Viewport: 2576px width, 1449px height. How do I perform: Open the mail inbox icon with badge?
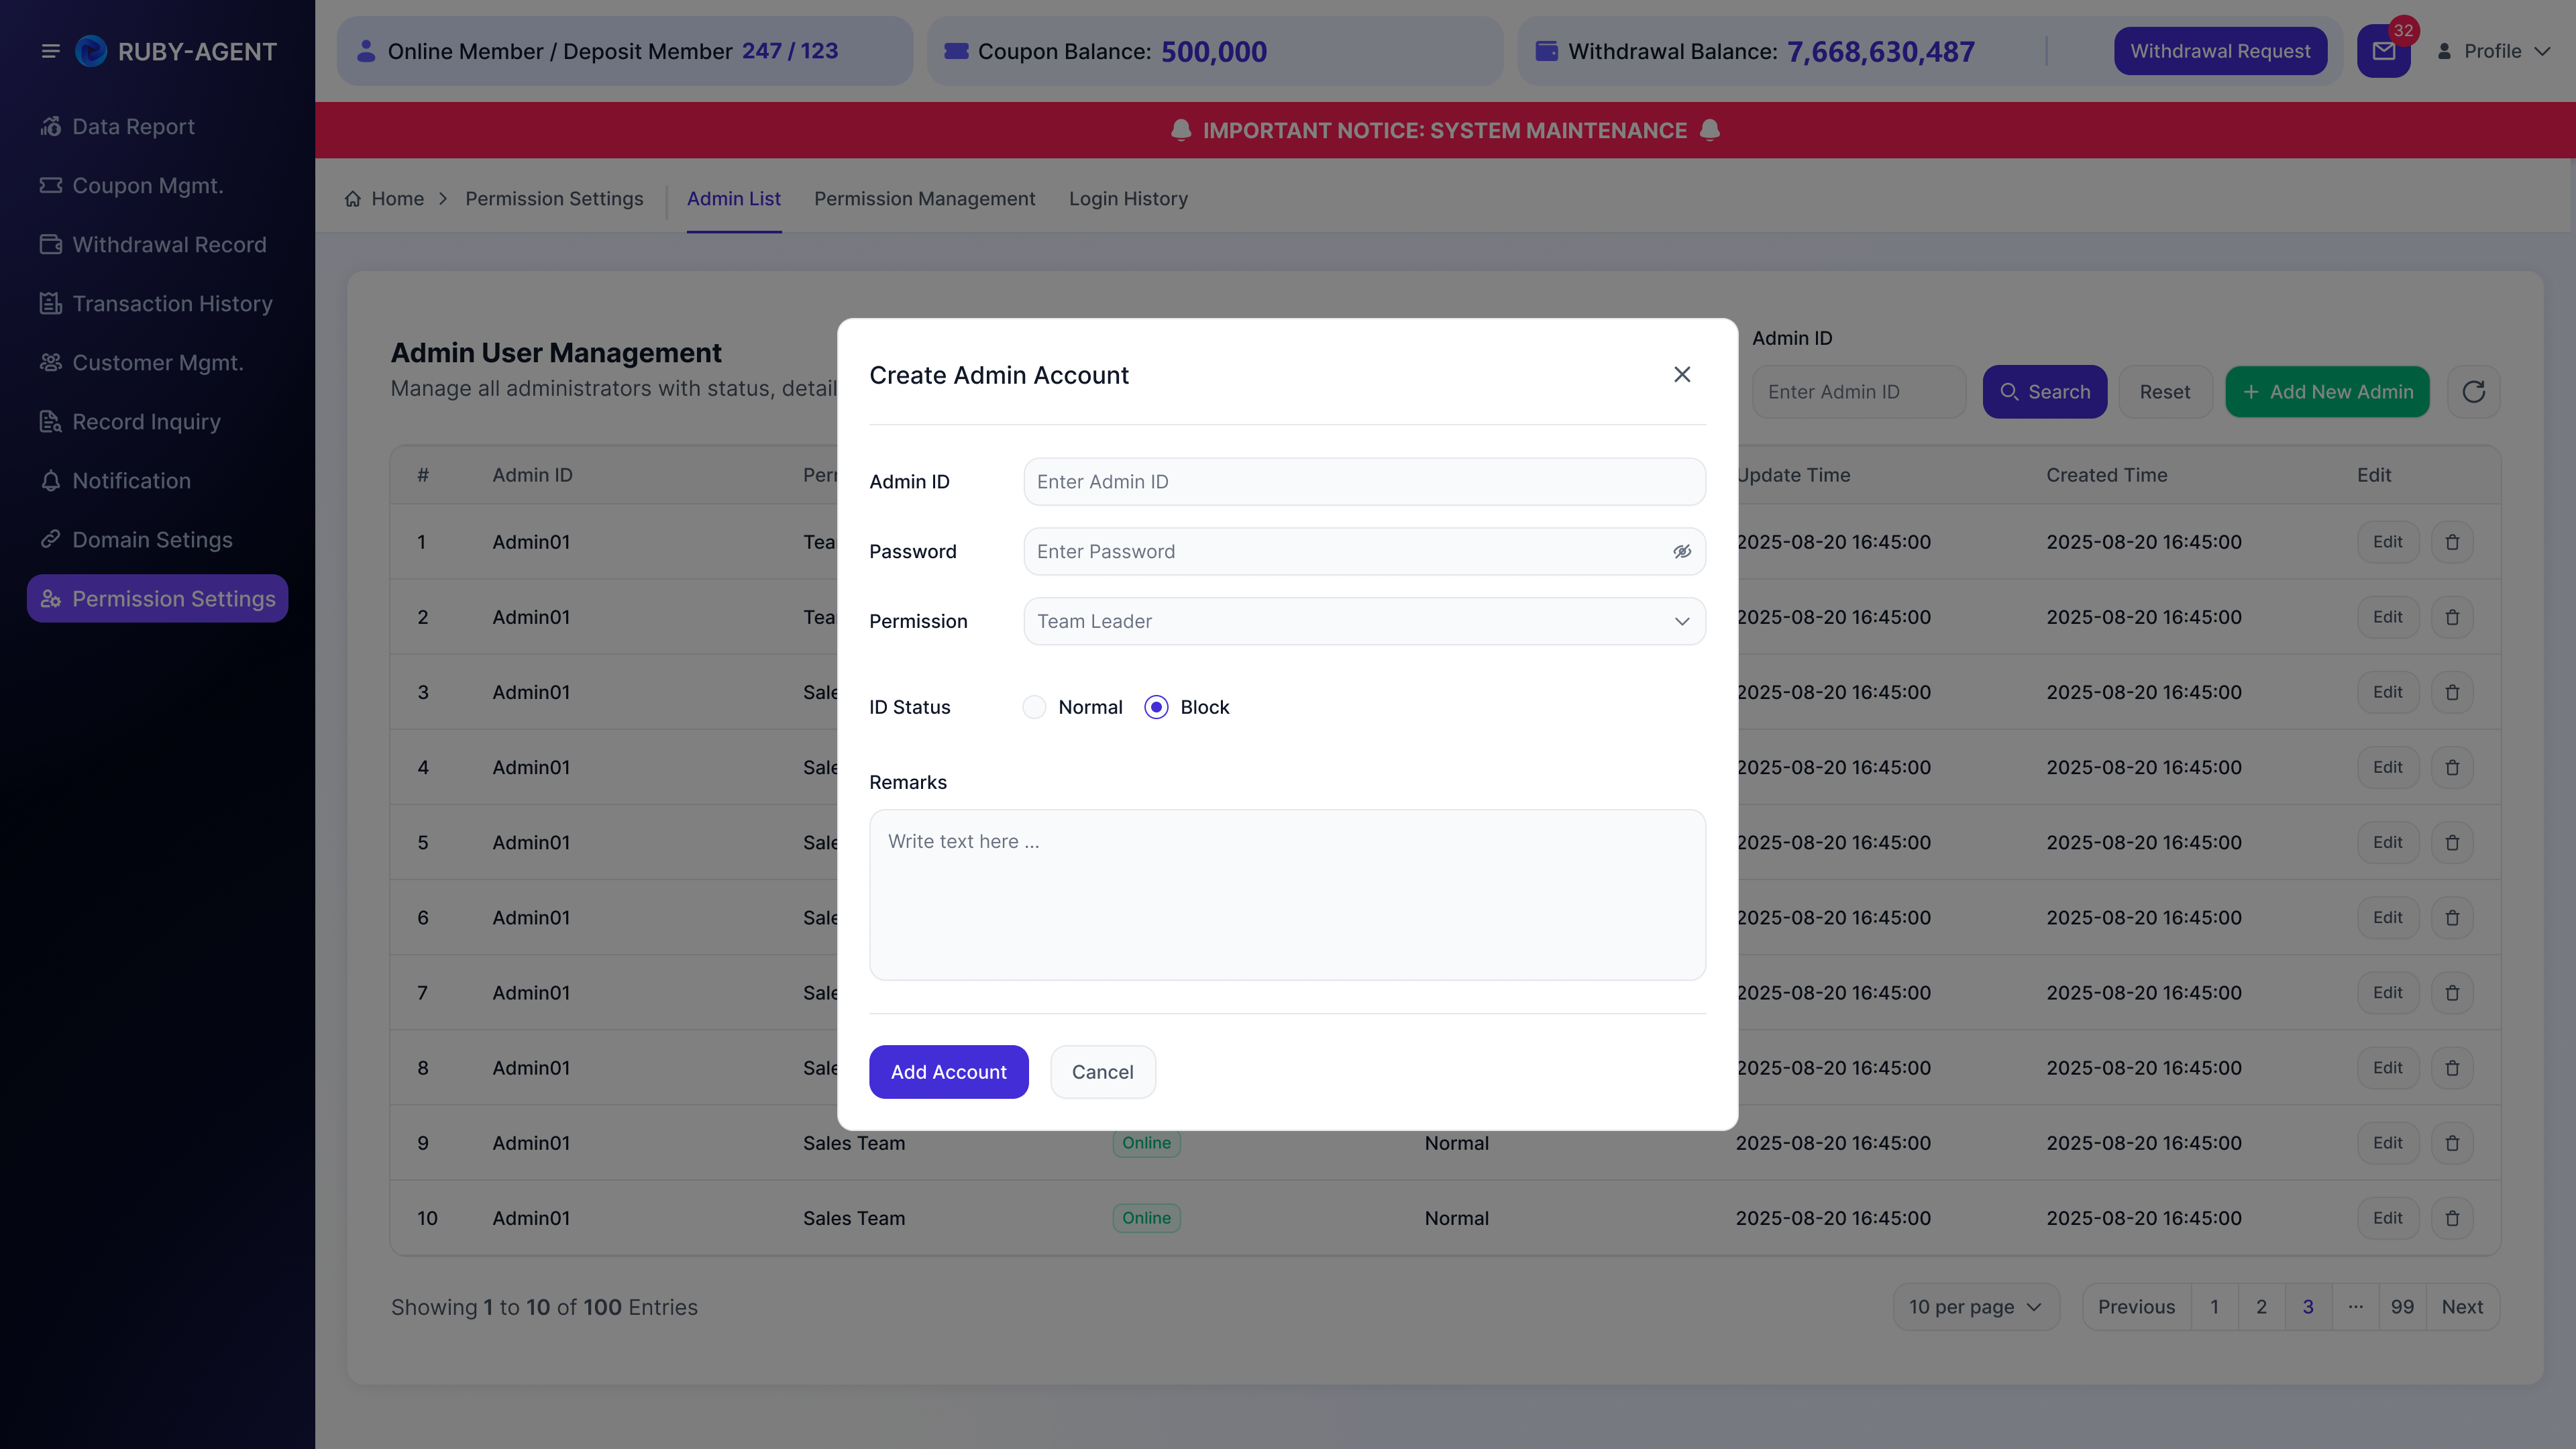[2383, 51]
